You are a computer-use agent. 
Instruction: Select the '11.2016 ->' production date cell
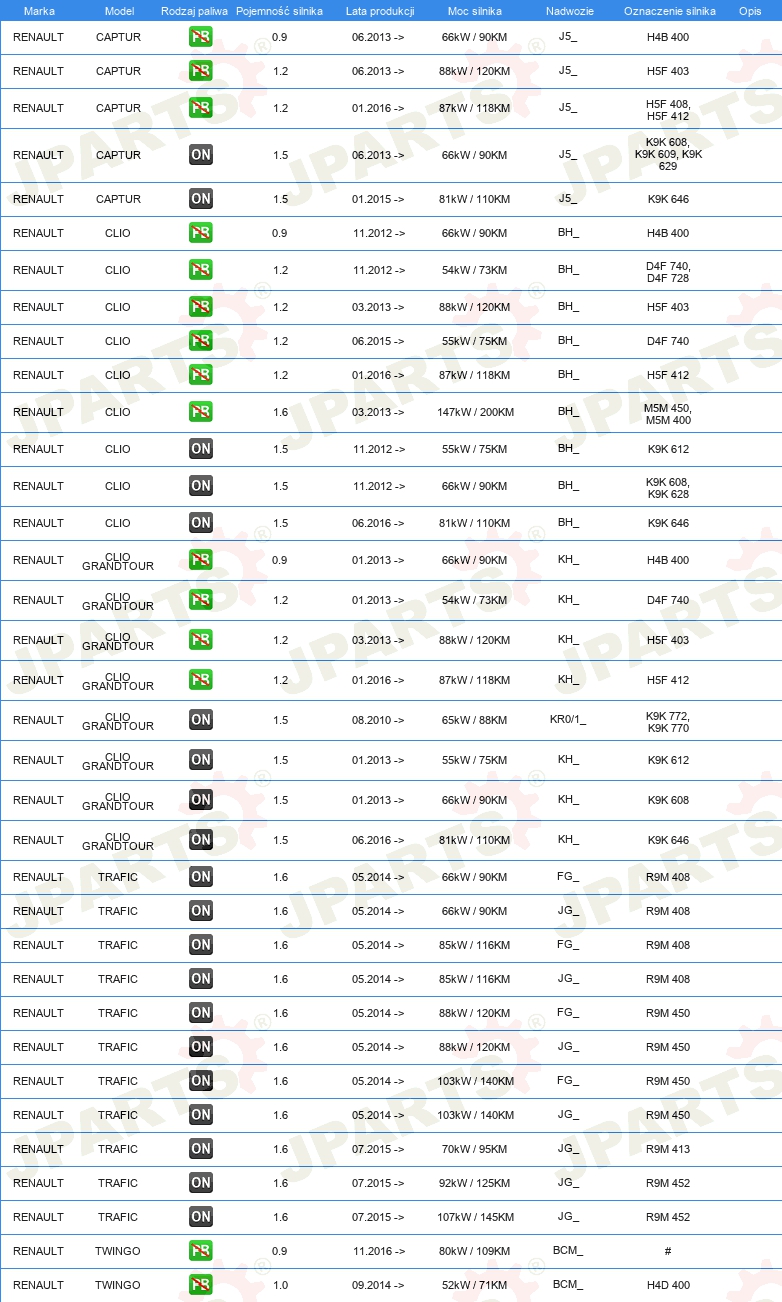[379, 1251]
